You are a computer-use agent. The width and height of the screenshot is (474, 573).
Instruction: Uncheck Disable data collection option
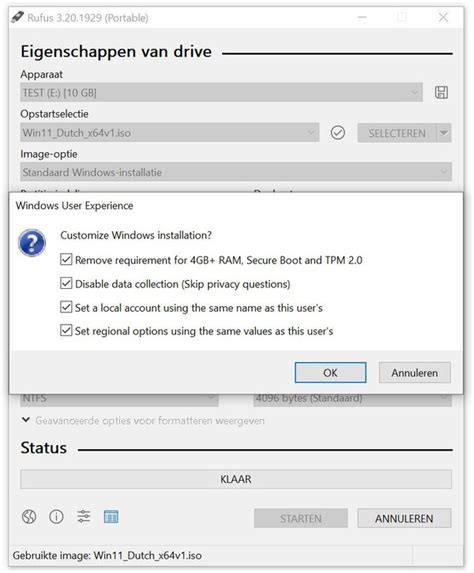[x=66, y=284]
